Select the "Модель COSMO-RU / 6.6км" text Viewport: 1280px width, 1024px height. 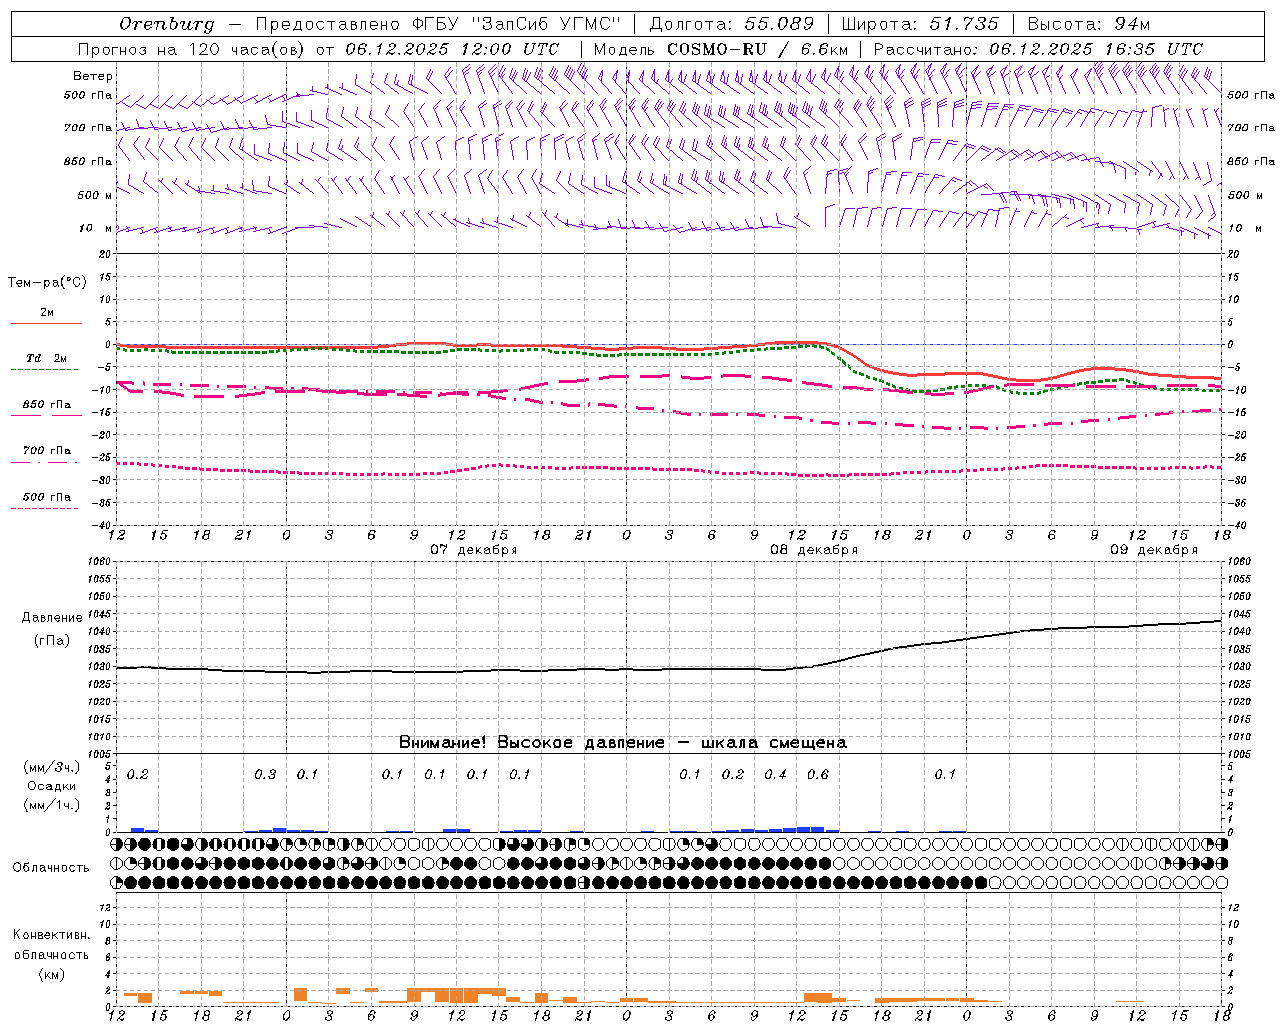tap(721, 49)
